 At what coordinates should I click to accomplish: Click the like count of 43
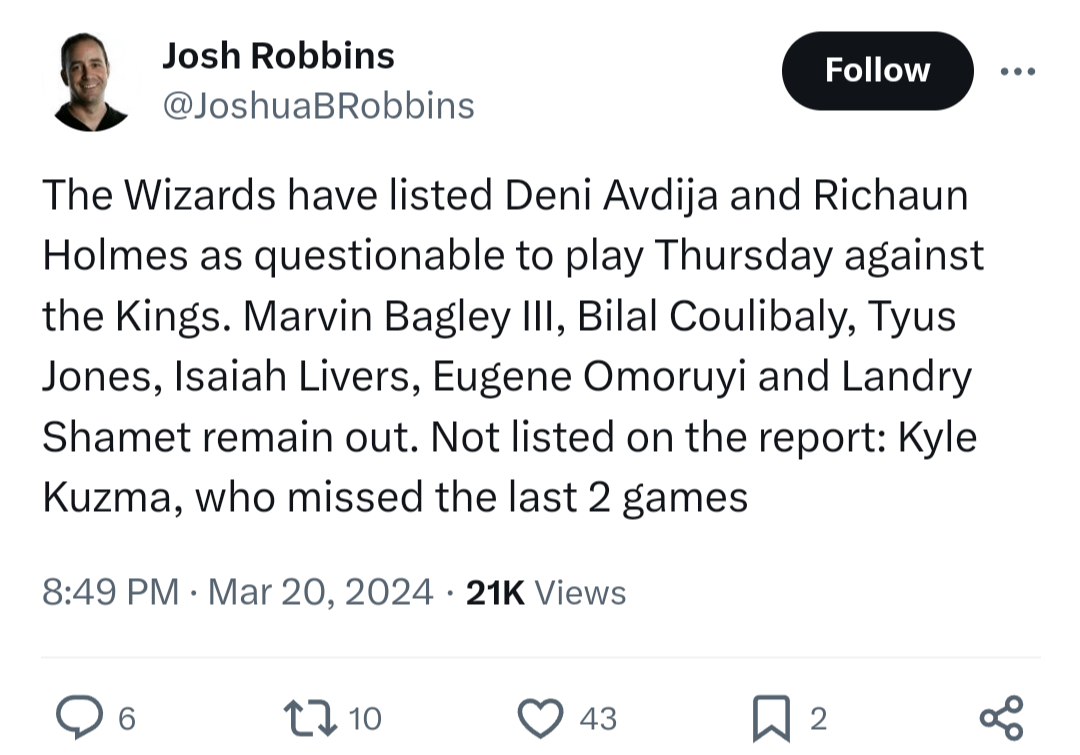point(598,718)
